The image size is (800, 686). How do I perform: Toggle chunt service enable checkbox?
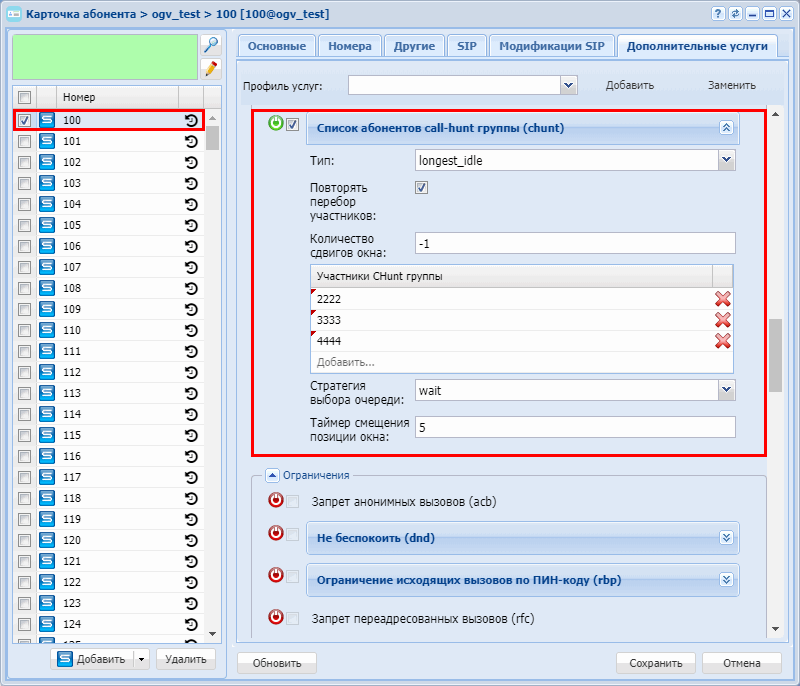pyautogui.click(x=292, y=124)
